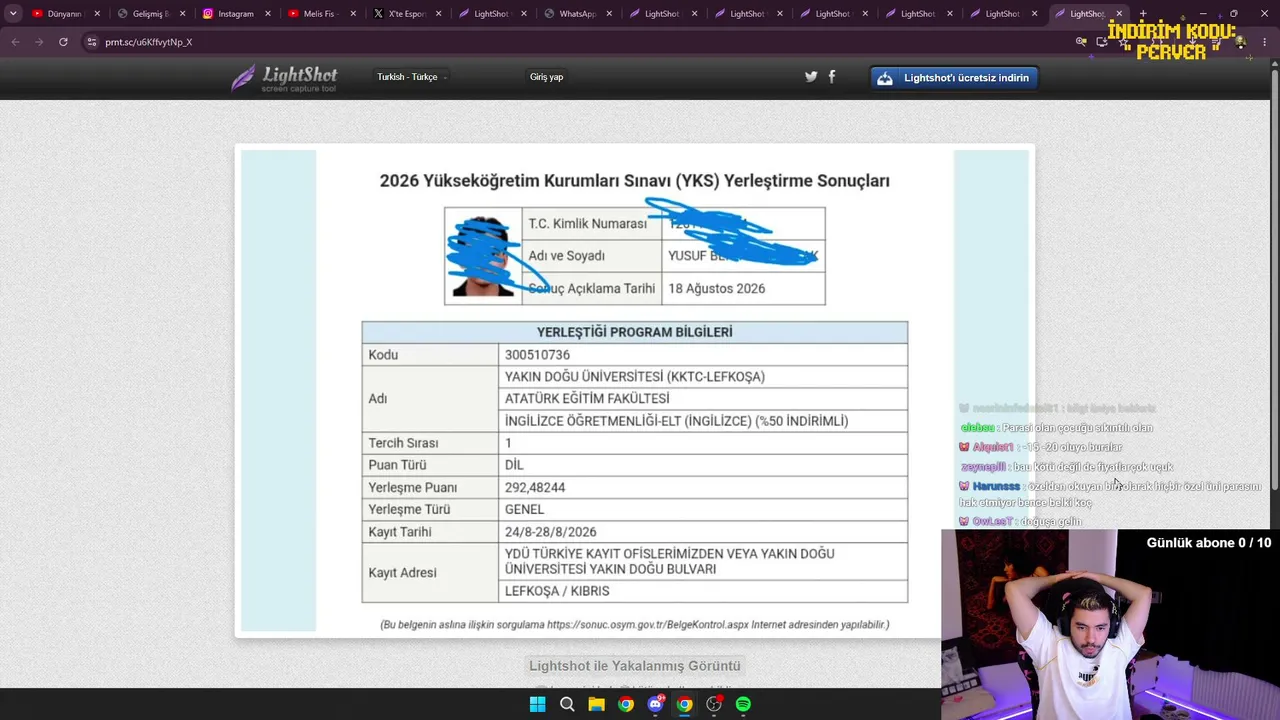This screenshot has height=720, width=1280.
Task: Open Discord from the taskbar
Action: tap(655, 704)
